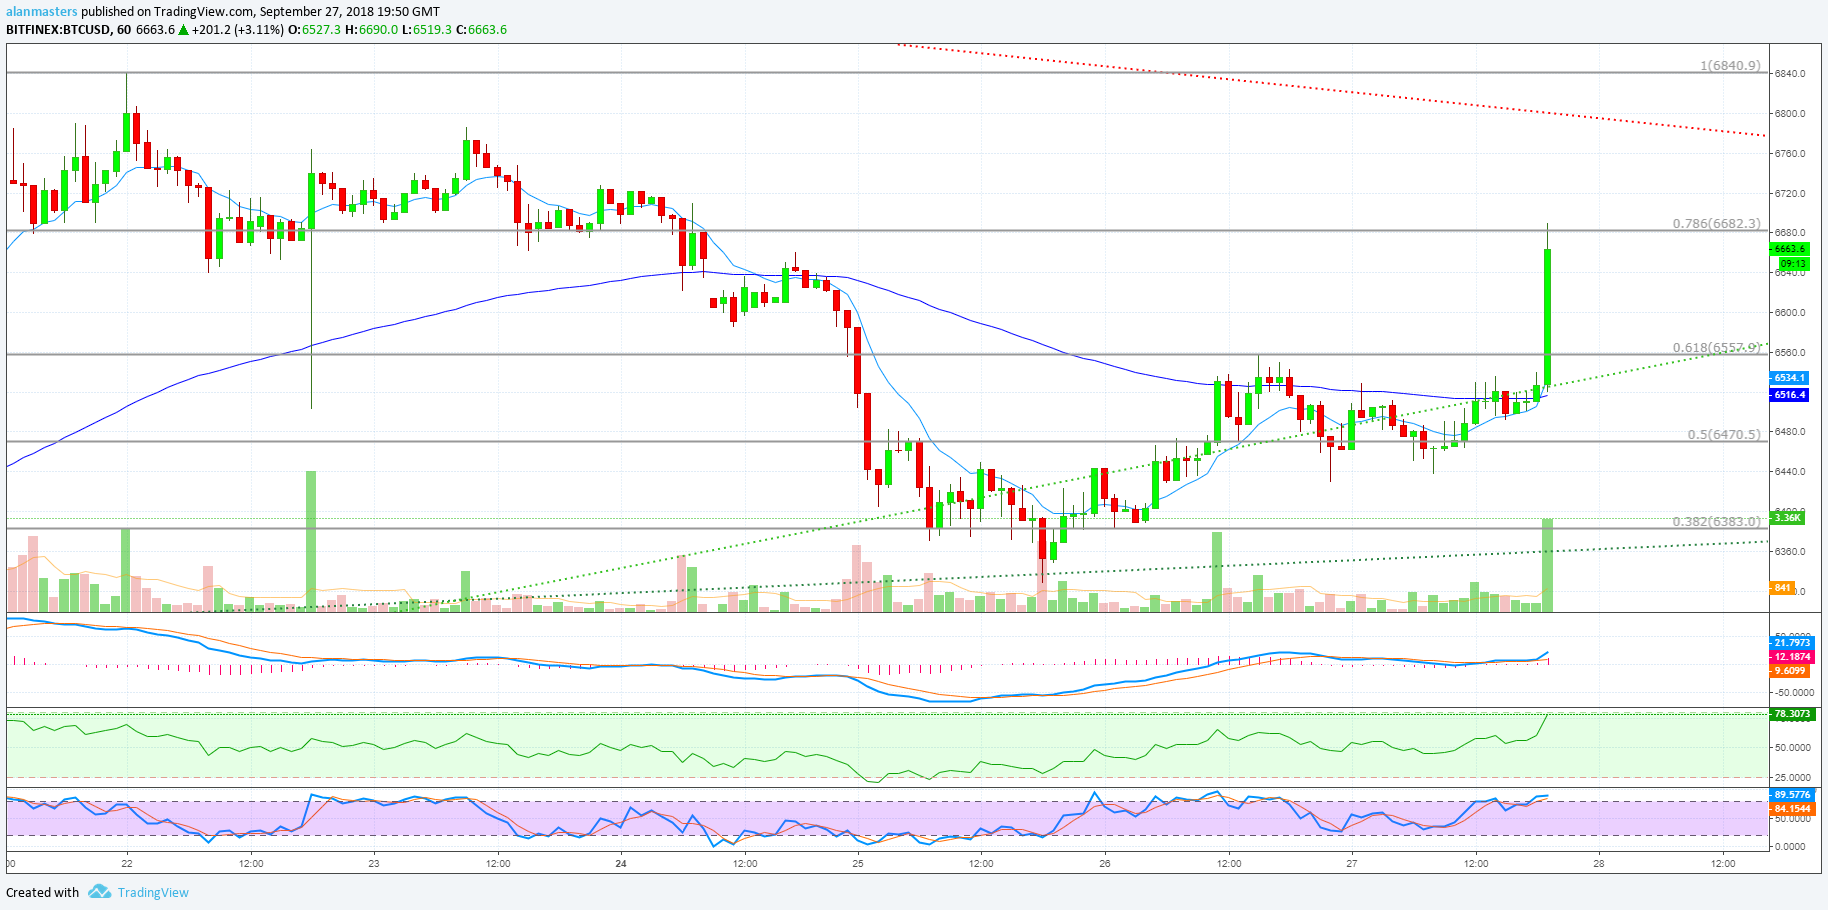Click the 89.5776 stochastic value tag
Screen dimensions: 1828x910
click(x=1792, y=795)
